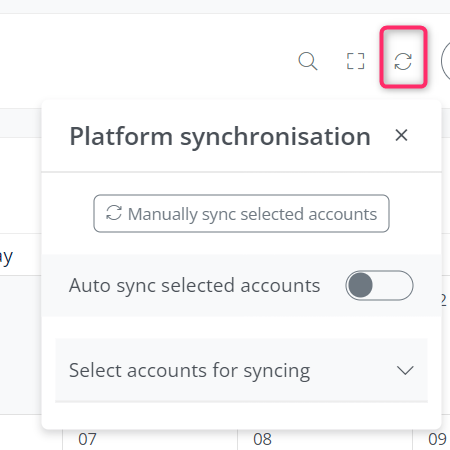Click the Auto sync selected accounts label
This screenshot has height=450, width=450.
(x=194, y=286)
